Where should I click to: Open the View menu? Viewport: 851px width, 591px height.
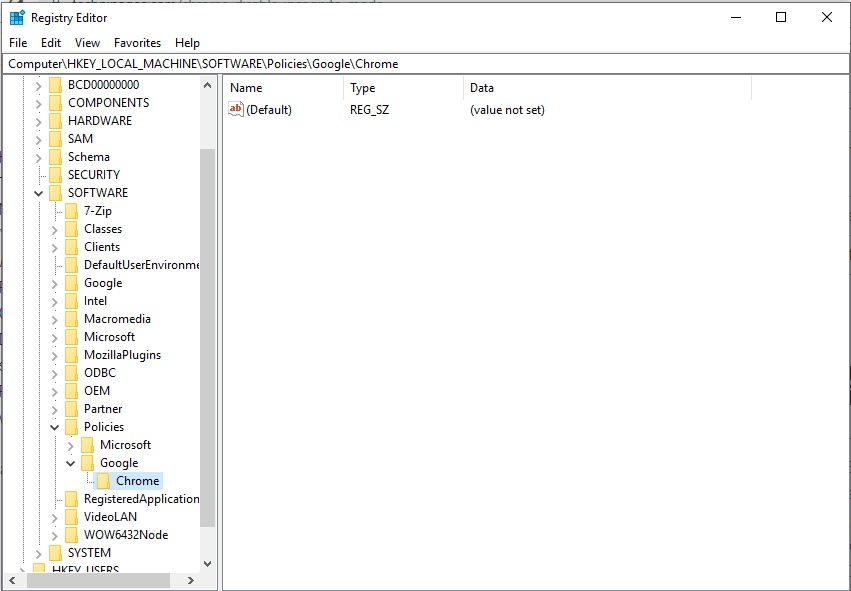87,43
